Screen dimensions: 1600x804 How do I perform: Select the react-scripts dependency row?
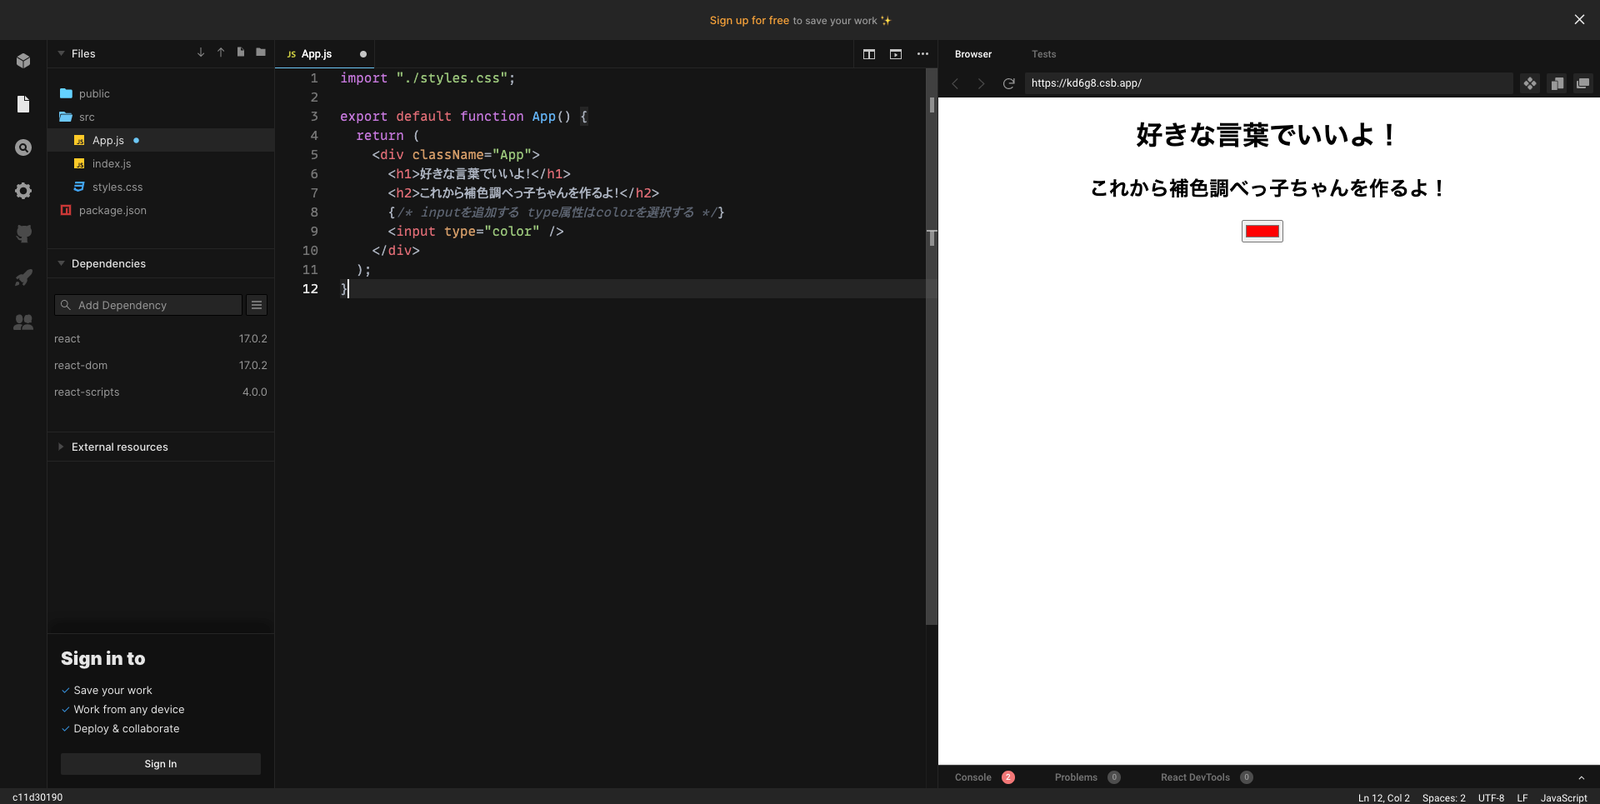coord(161,392)
